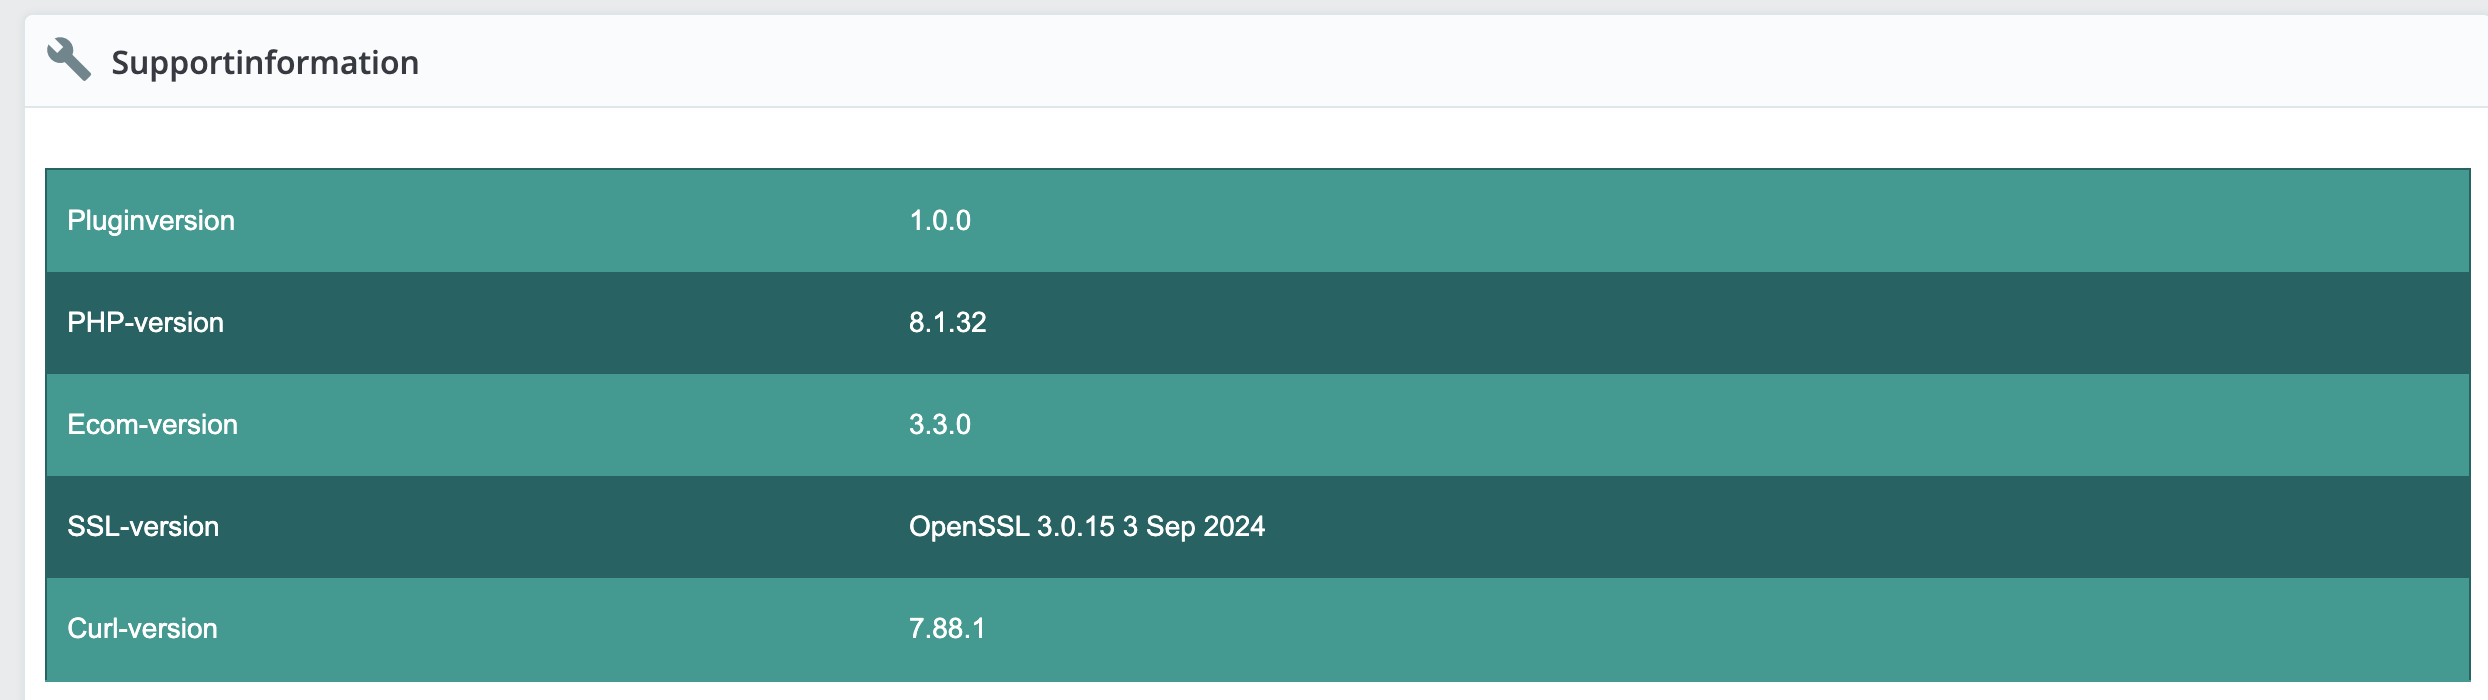This screenshot has height=700, width=2488.
Task: Click the SSL-version row label
Action: (x=143, y=526)
